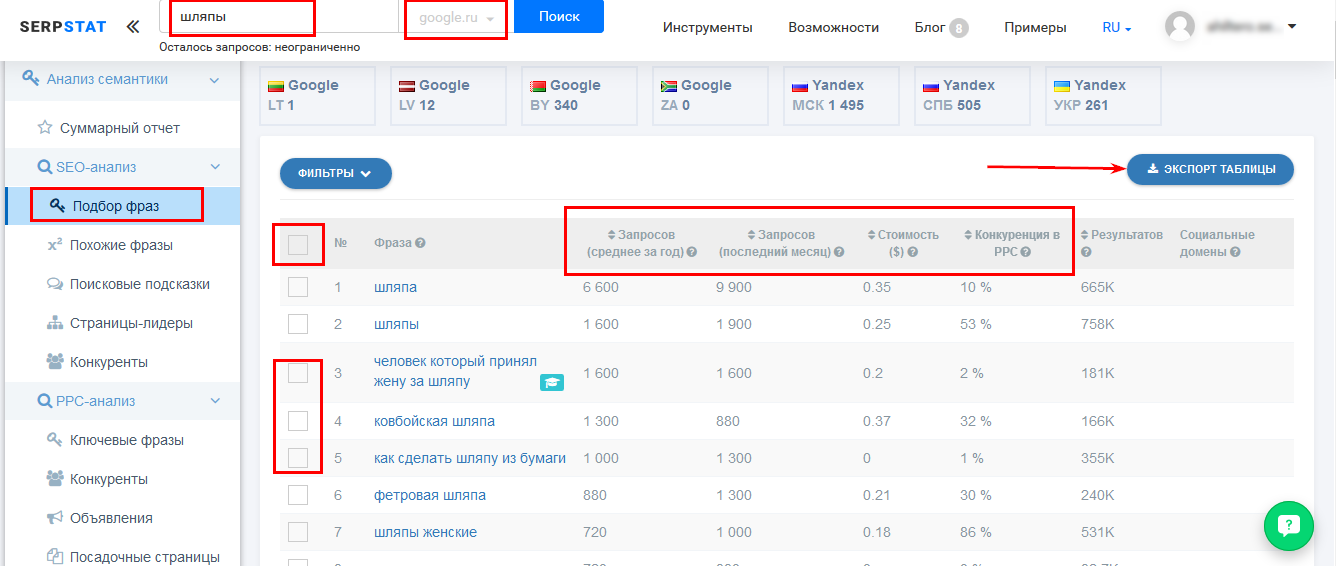Click green help chat bubble icon
The width and height of the screenshot is (1336, 566).
[1288, 525]
